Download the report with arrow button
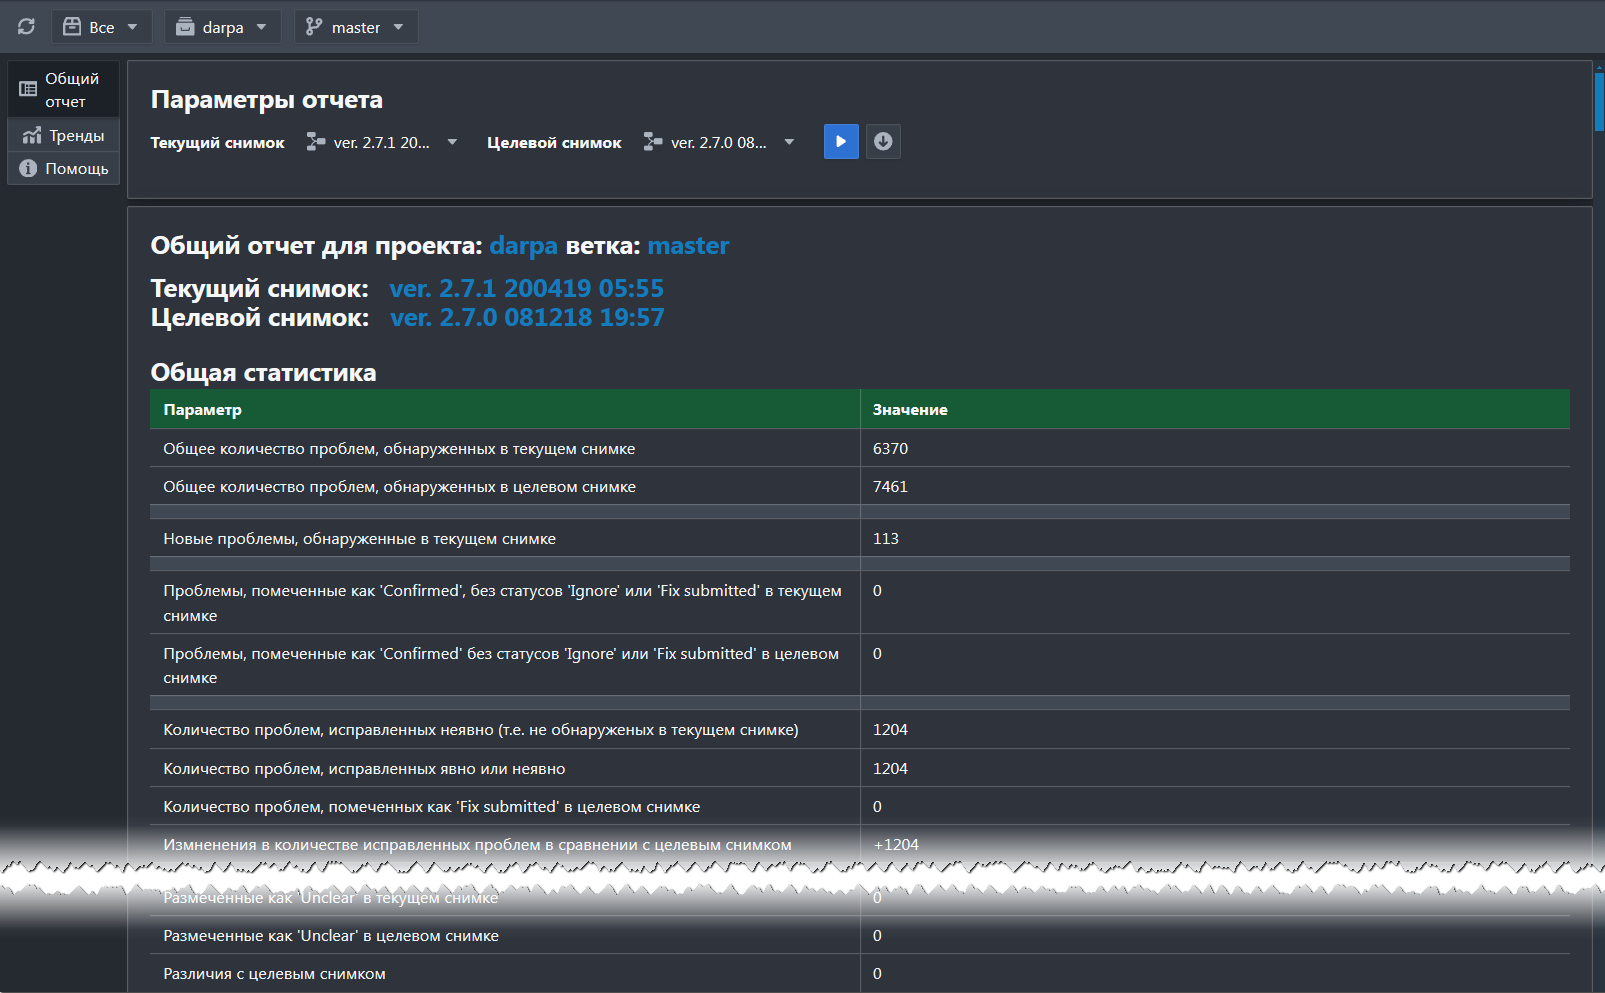This screenshot has width=1605, height=993. [x=883, y=142]
